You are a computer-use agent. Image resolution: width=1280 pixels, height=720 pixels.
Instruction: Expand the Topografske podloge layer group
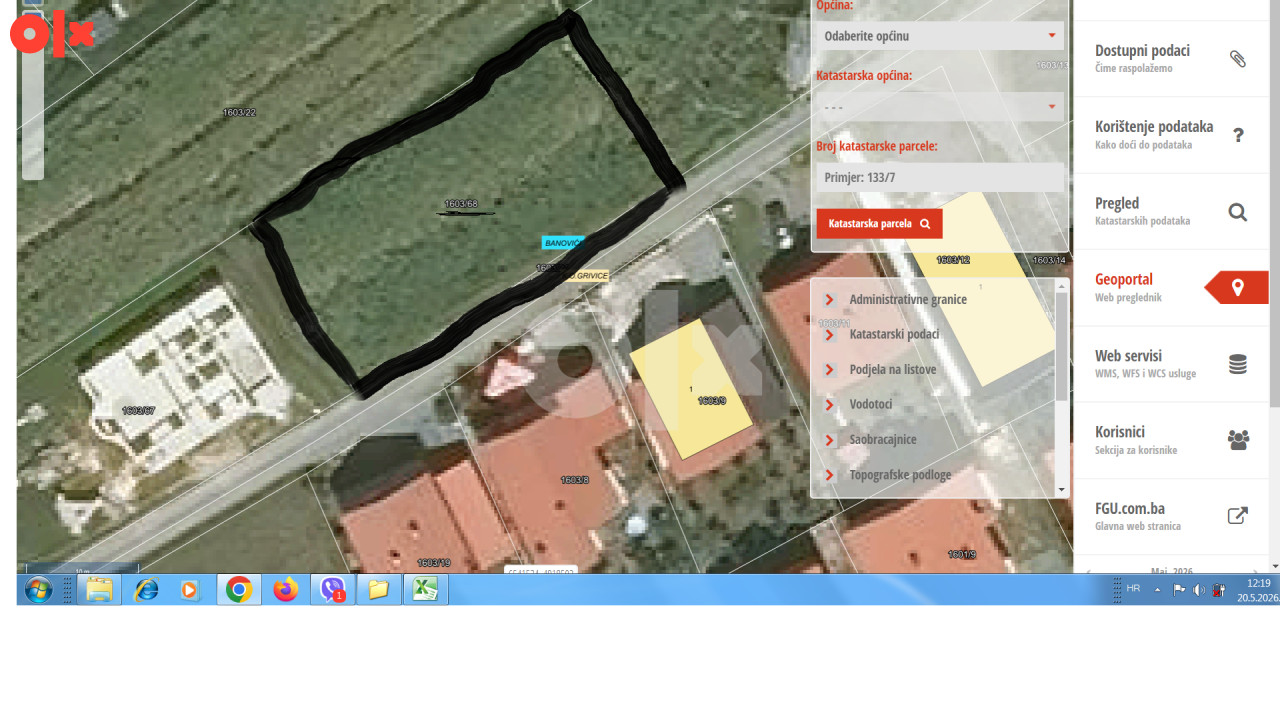(x=829, y=474)
